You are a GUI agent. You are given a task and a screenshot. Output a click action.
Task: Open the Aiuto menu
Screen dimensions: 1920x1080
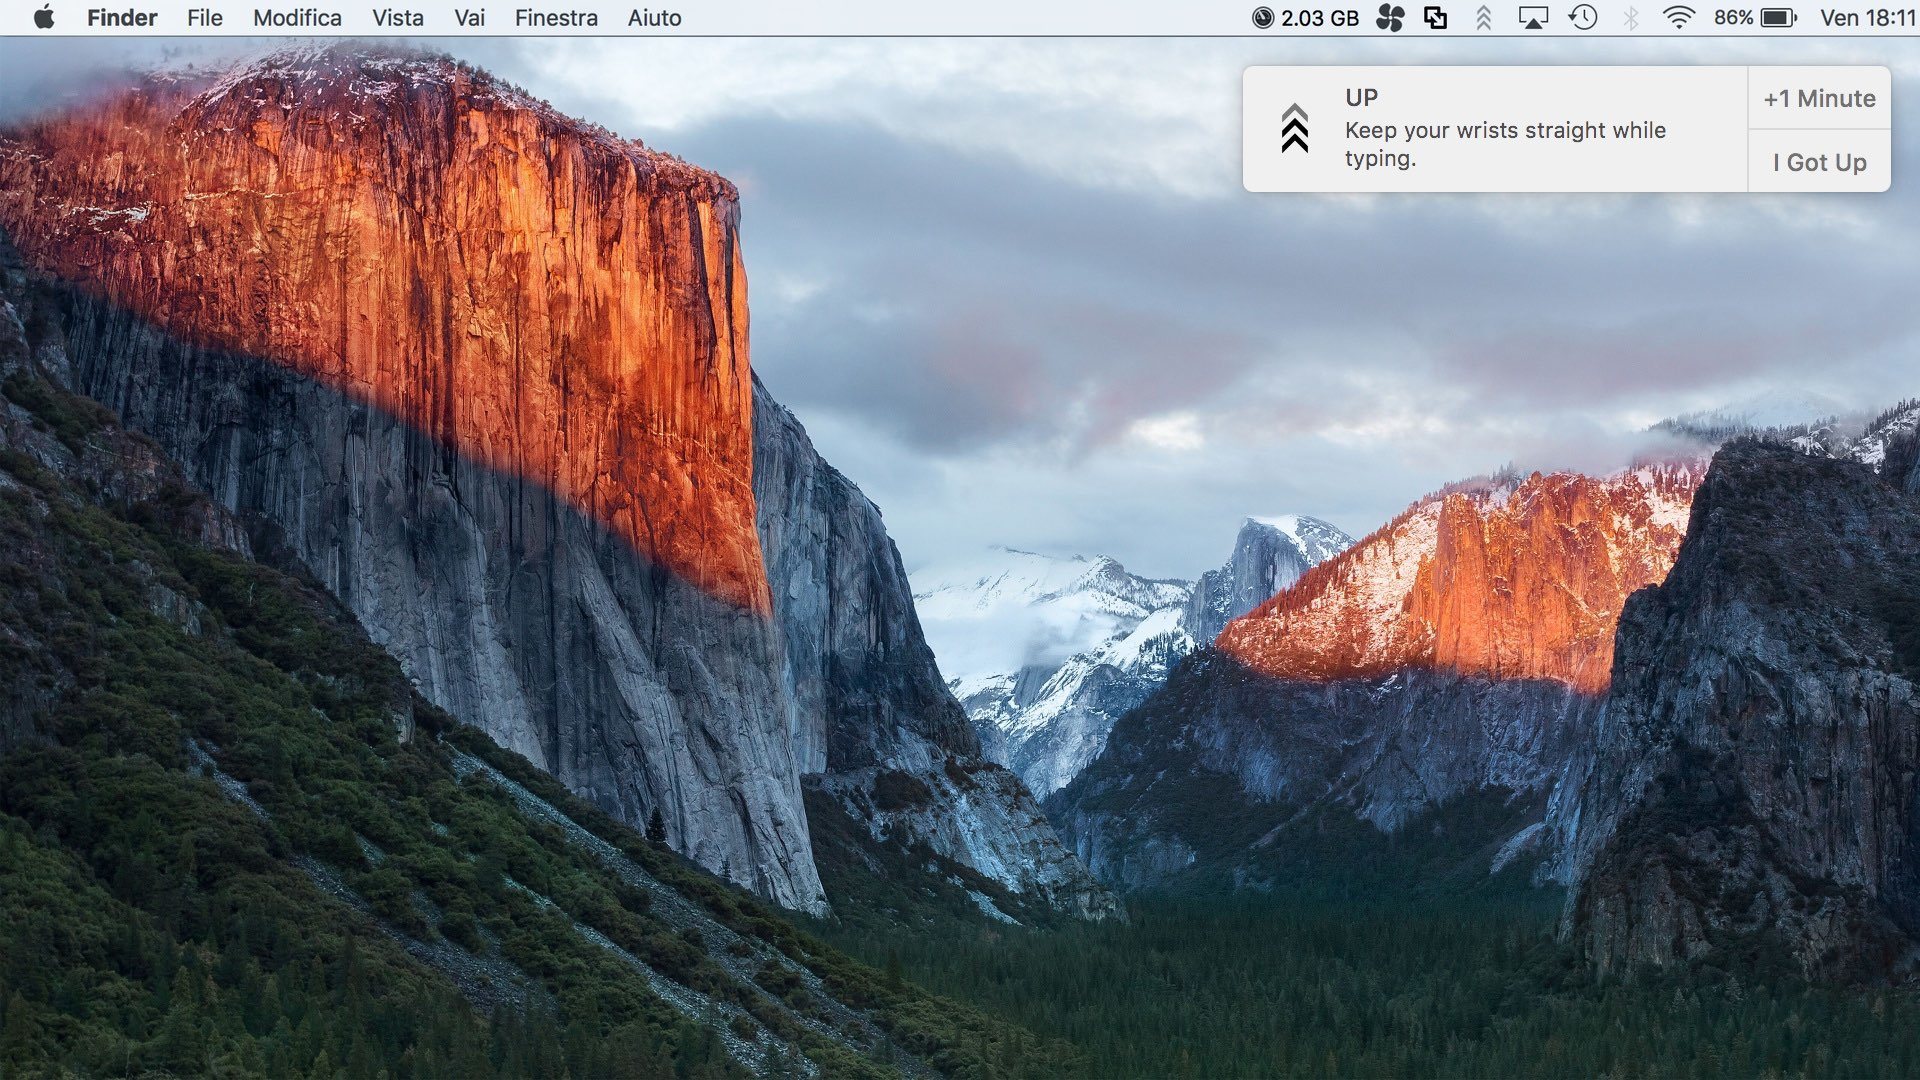point(655,18)
